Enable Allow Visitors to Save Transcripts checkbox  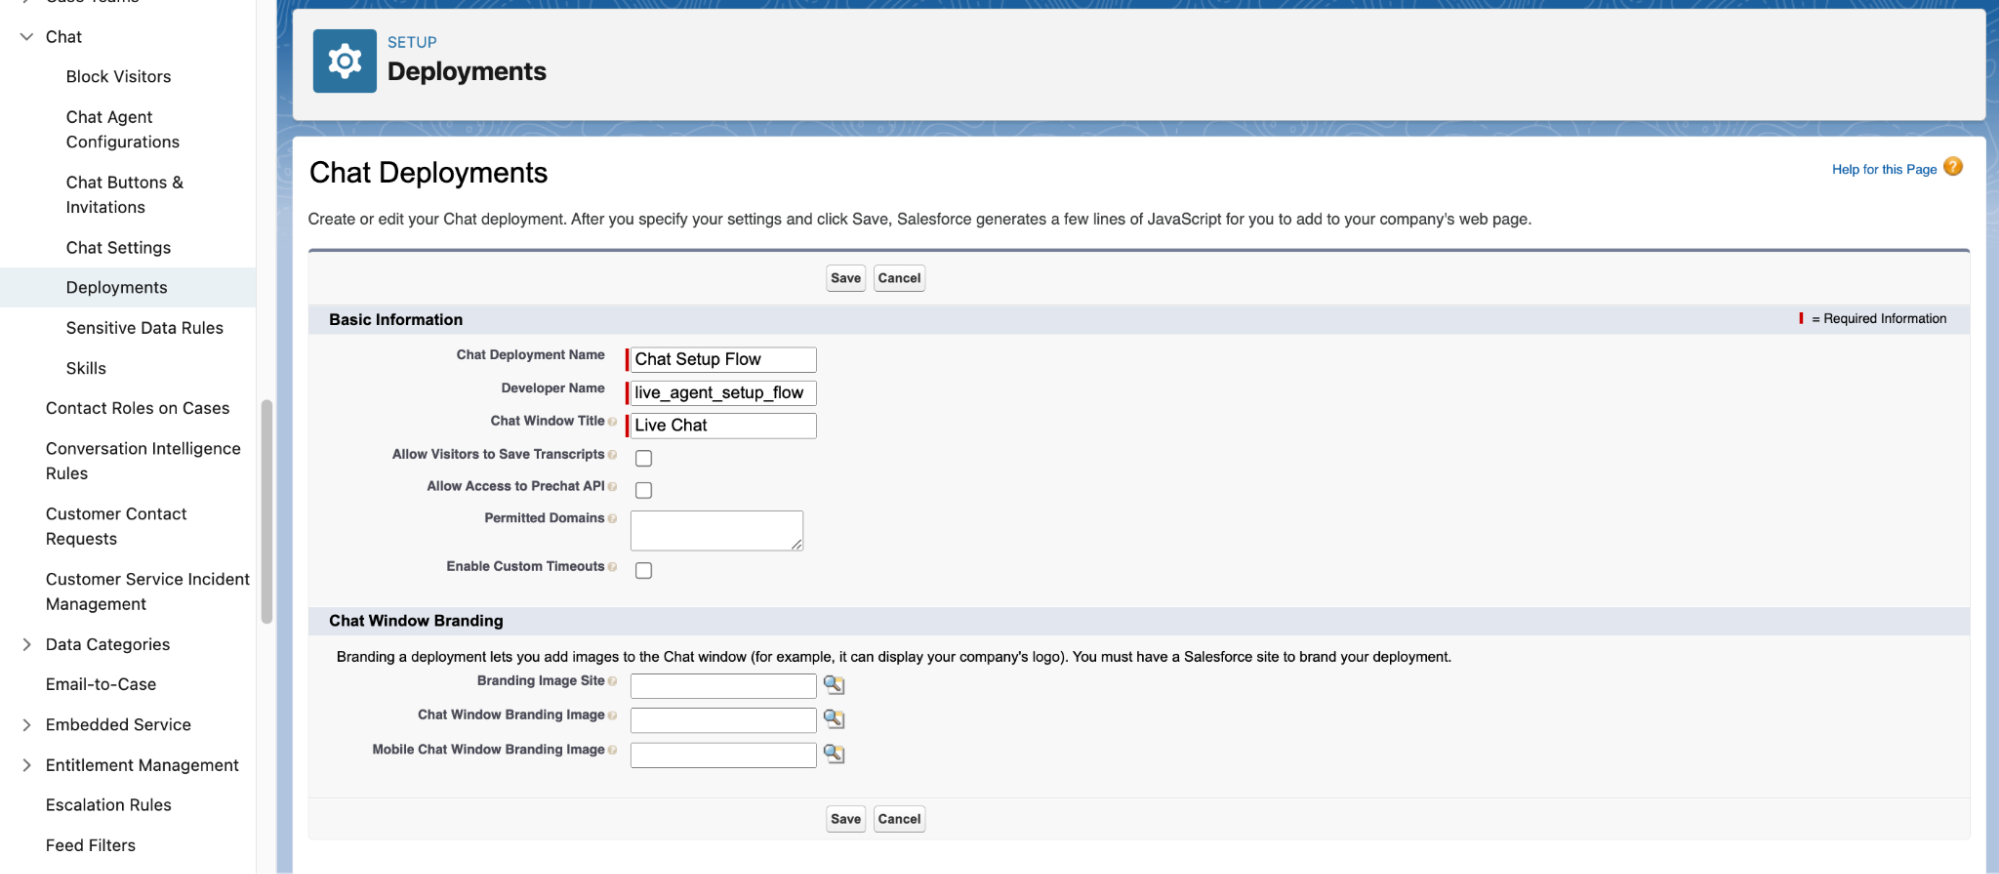[644, 458]
